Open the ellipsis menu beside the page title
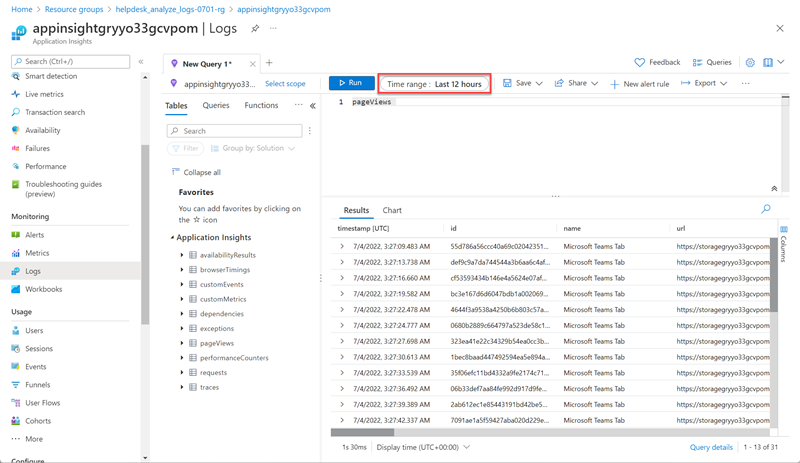The width and height of the screenshot is (800, 463). [273, 29]
